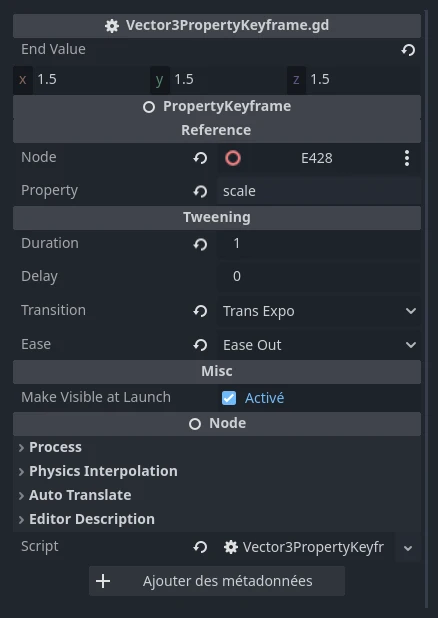Open the Transition dropdown
Viewport: 438px width, 618px height.
point(319,311)
